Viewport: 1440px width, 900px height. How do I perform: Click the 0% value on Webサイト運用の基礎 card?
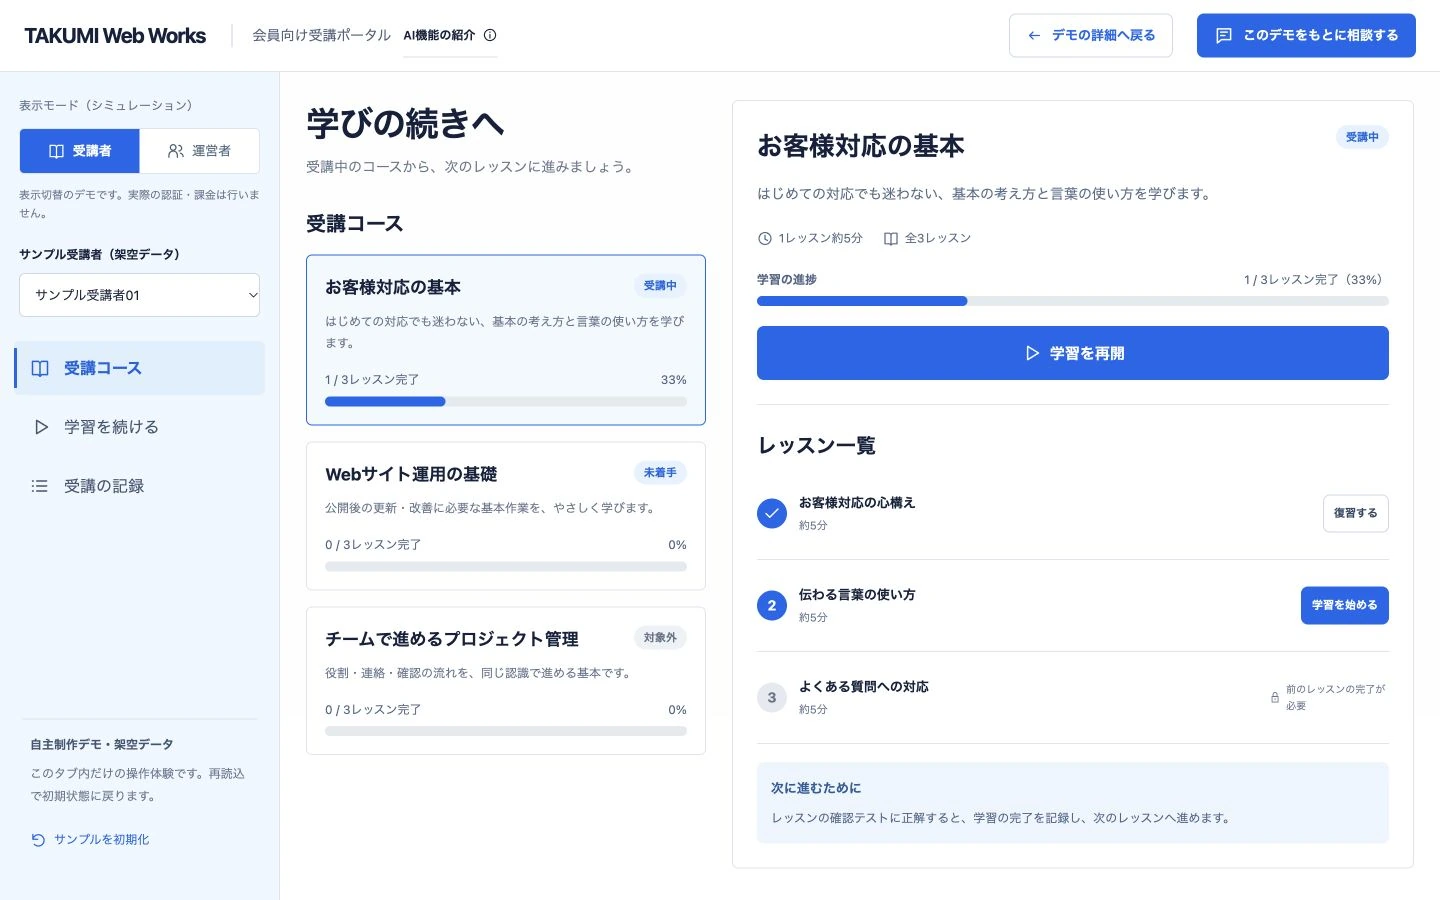pos(677,545)
